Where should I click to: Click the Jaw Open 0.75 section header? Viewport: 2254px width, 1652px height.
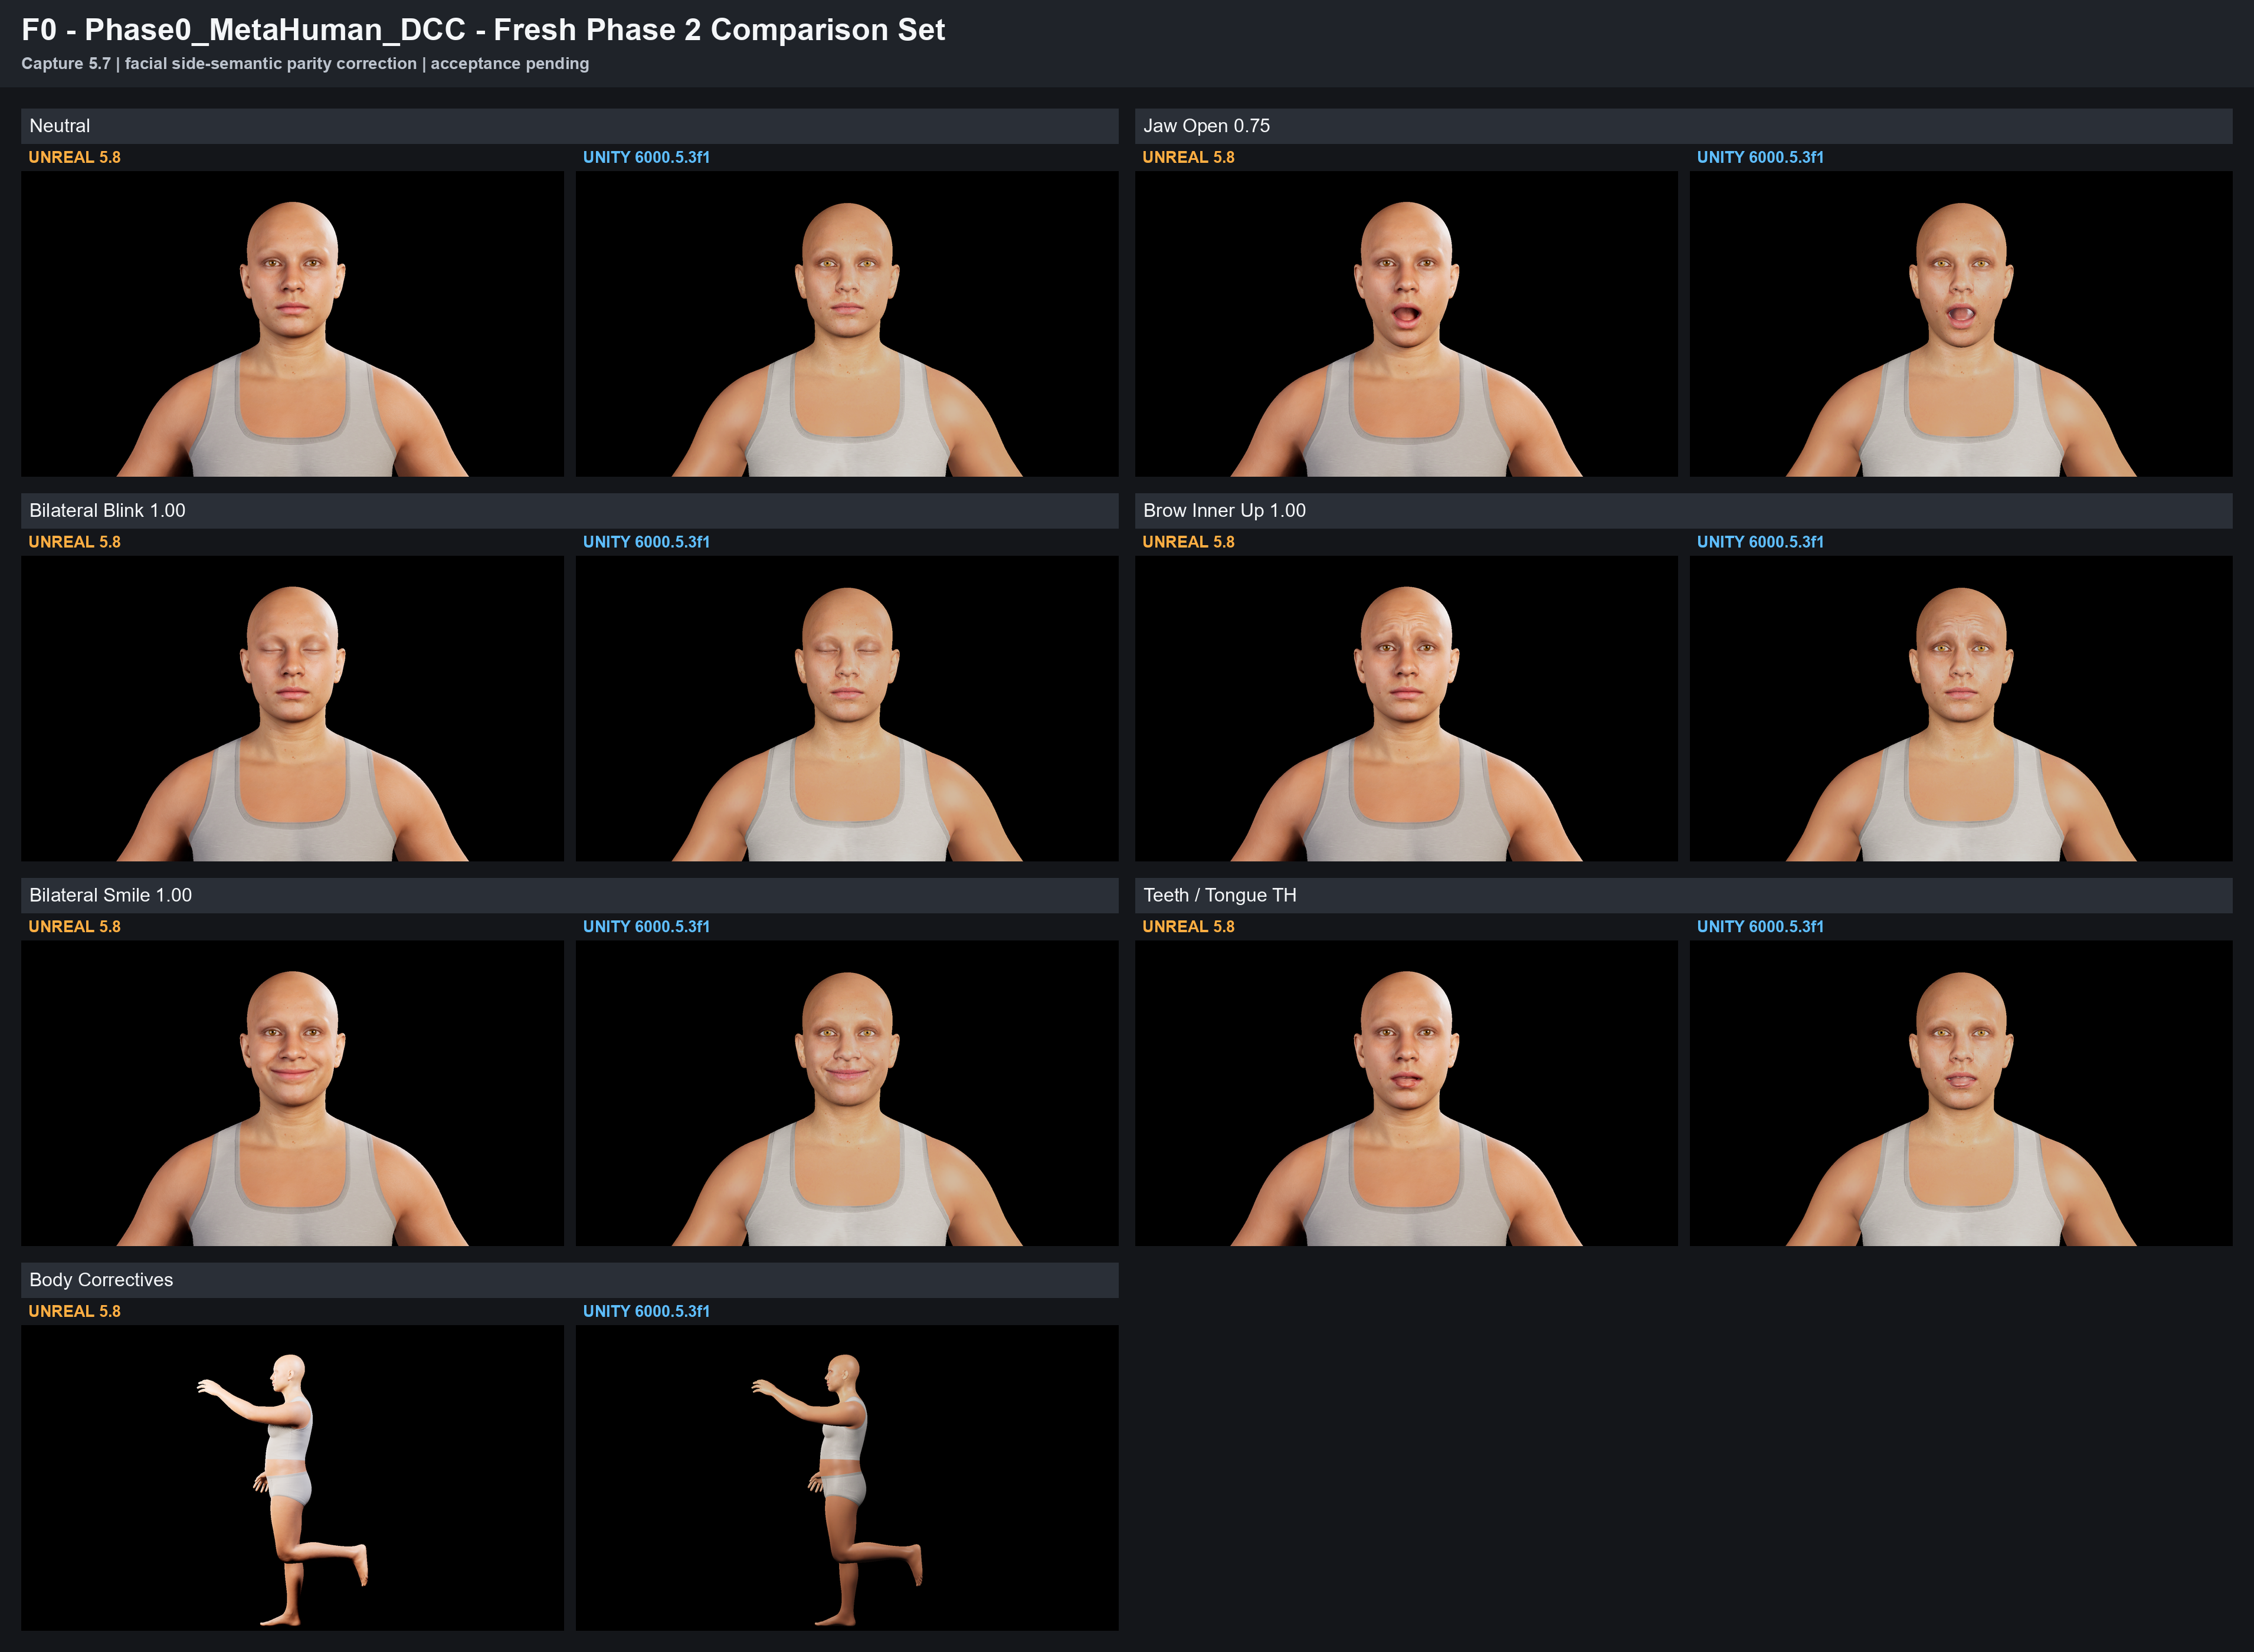(x=1684, y=126)
